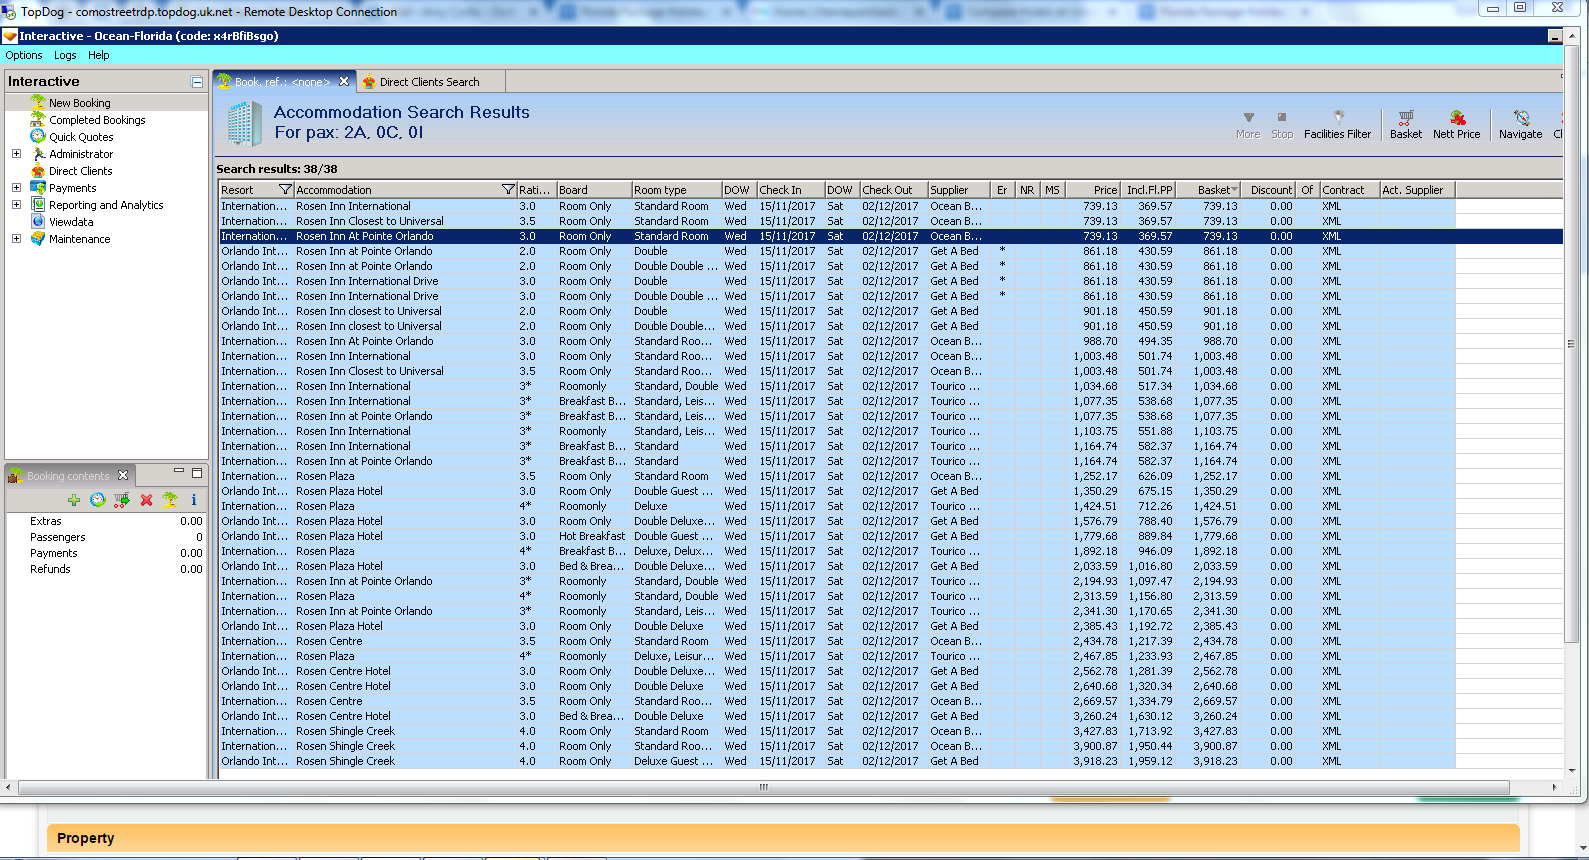Select the Rosen Shingle Creek Deluxe Guest row
Viewport: 1589px width, 860px height.
pyautogui.click(x=890, y=761)
